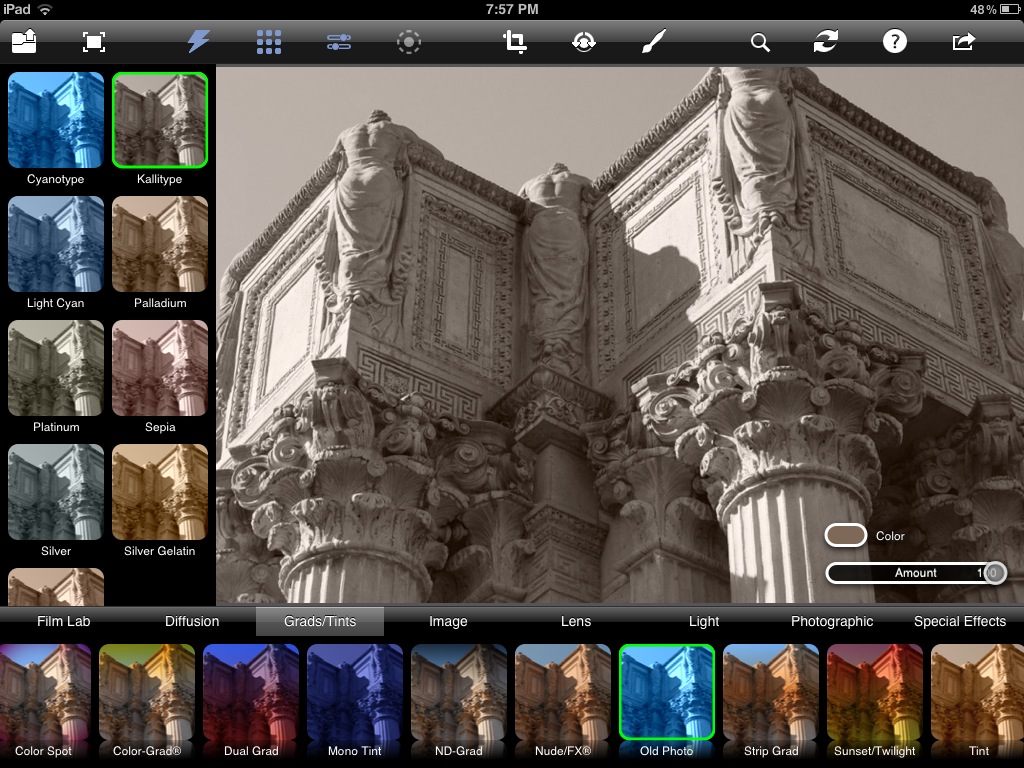The image size is (1024, 768).
Task: Open the Color swatch picker
Action: 845,536
